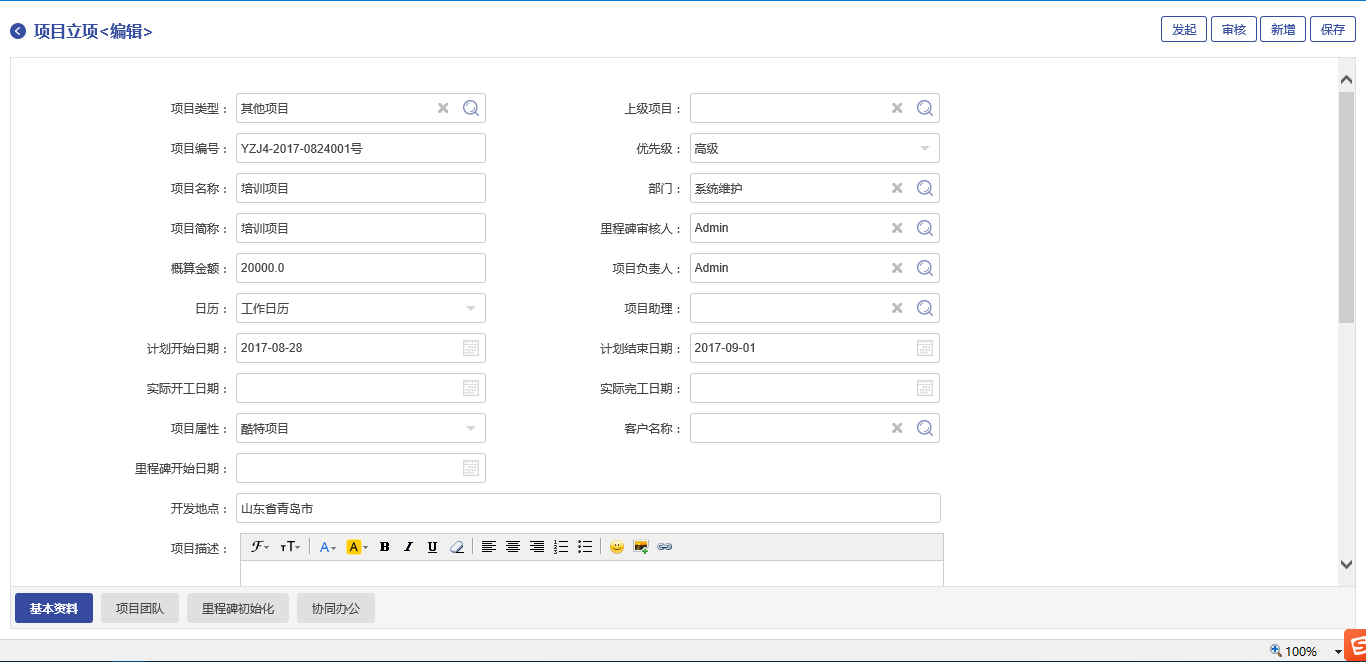
Task: Expand the 优先级 dropdown
Action: point(925,148)
